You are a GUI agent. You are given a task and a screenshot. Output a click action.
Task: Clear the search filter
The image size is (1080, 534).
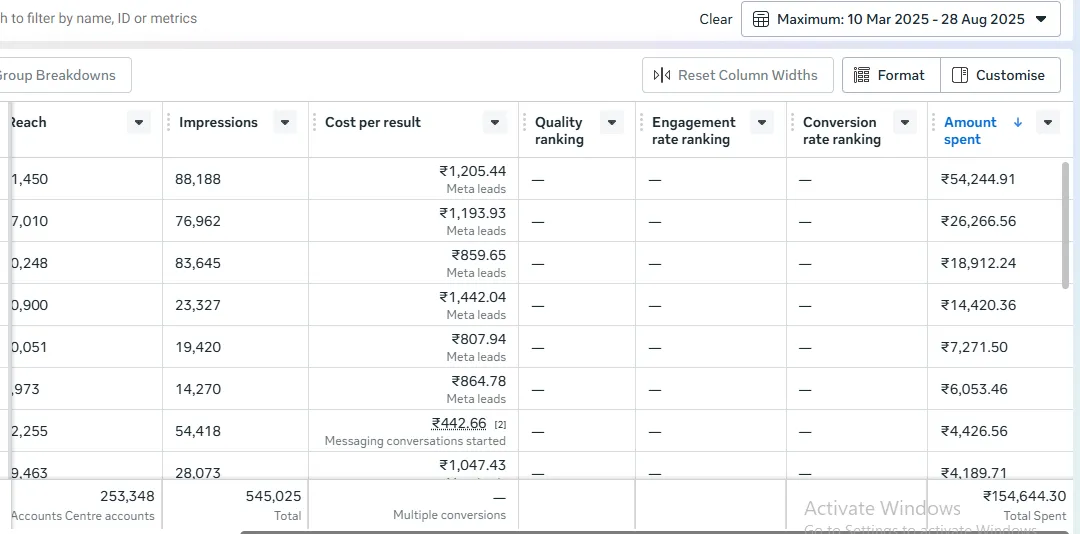(716, 19)
